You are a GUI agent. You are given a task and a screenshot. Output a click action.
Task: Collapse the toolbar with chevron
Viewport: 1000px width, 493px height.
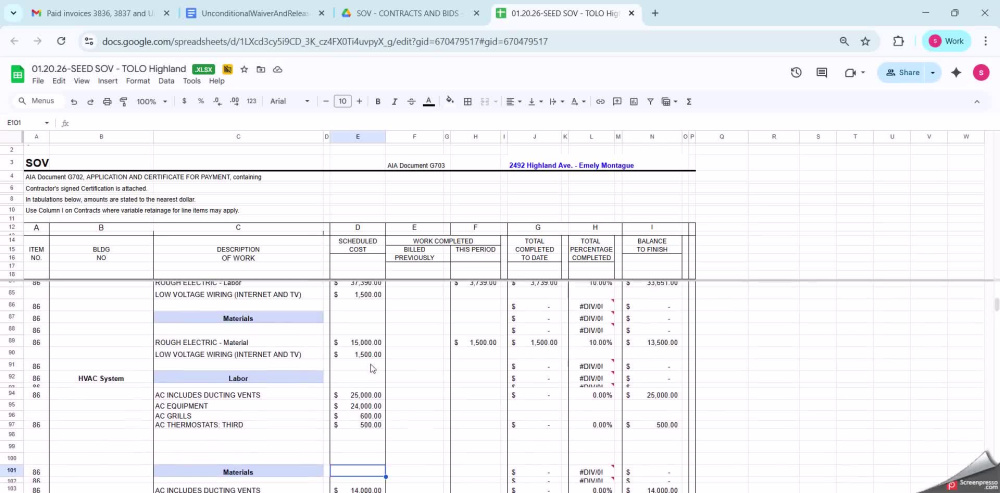click(x=976, y=101)
